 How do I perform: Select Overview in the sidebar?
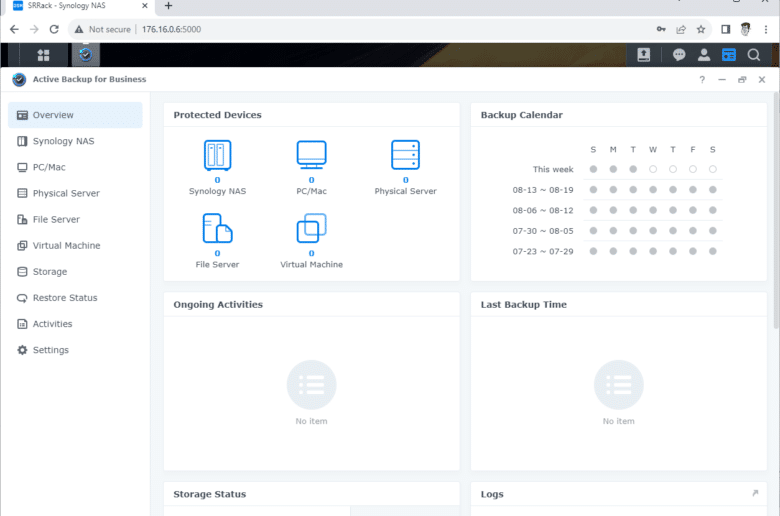pos(75,115)
